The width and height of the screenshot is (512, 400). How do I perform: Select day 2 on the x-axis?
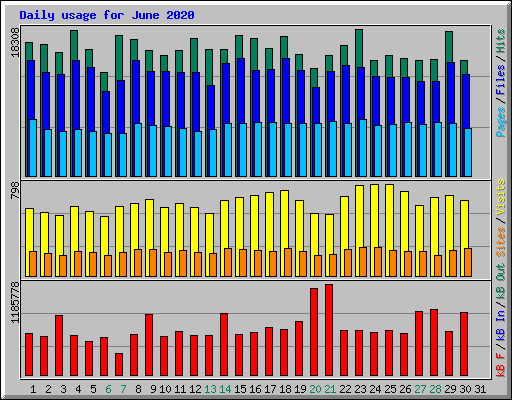point(48,389)
